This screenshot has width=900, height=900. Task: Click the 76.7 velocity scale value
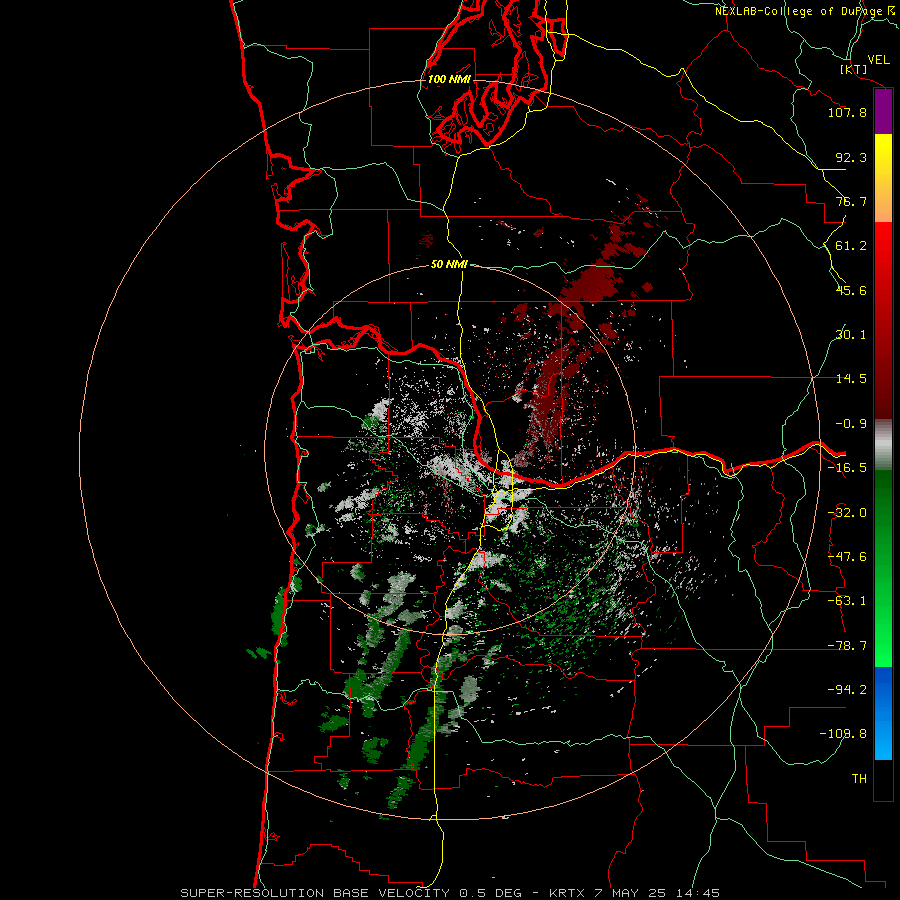[851, 201]
